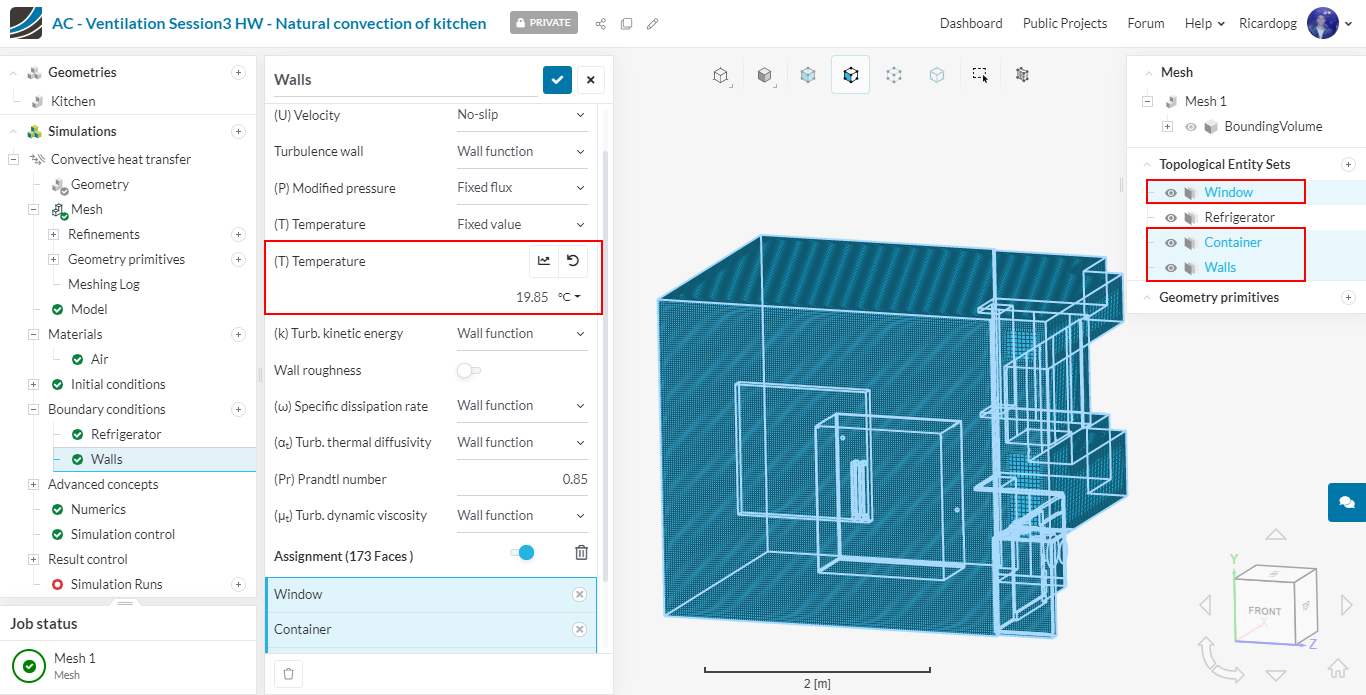
Task: Open the view orientation cube menu
Action: point(721,74)
